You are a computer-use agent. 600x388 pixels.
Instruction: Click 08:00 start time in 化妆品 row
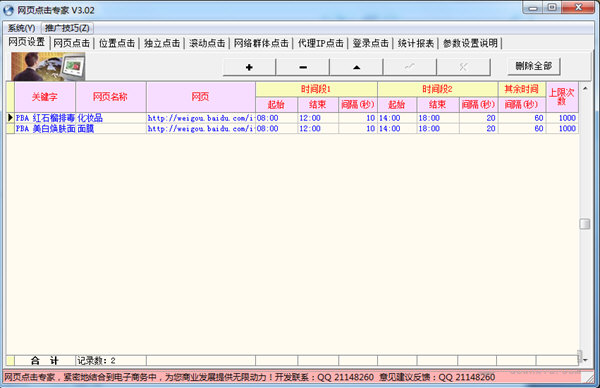tap(276, 118)
